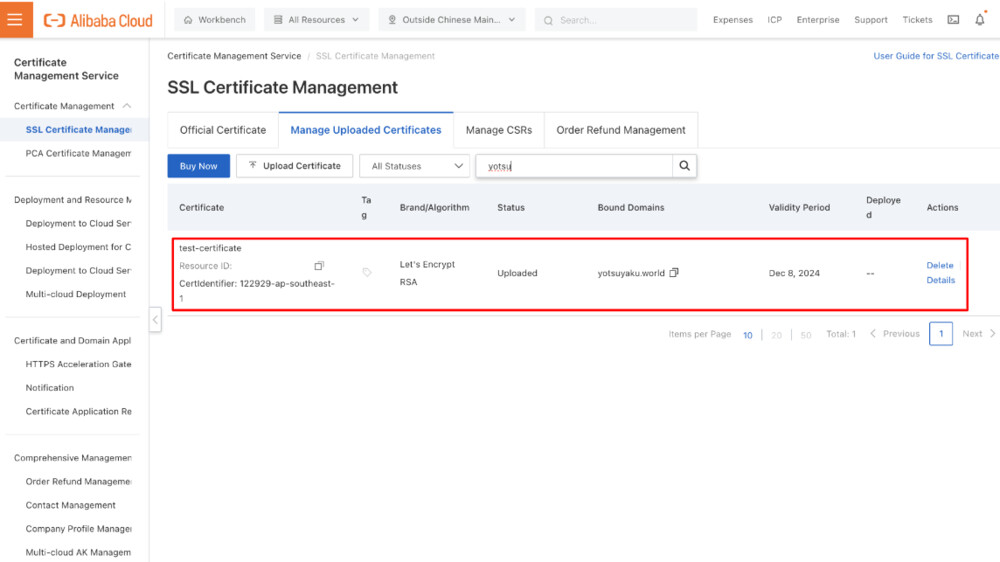Click the Buy Now button
Screen dimensions: 1000x562
tap(198, 166)
